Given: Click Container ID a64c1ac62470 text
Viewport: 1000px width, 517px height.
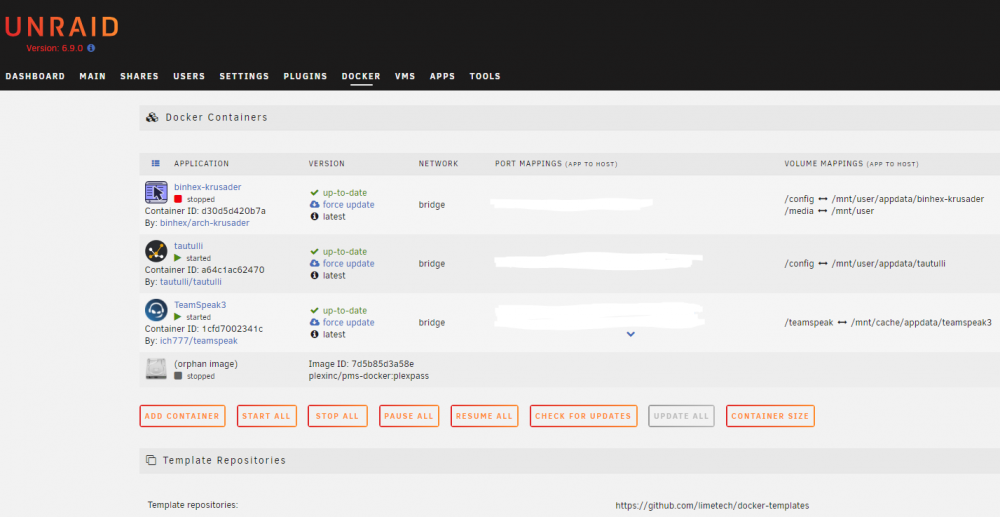Looking at the screenshot, I should coord(205,270).
